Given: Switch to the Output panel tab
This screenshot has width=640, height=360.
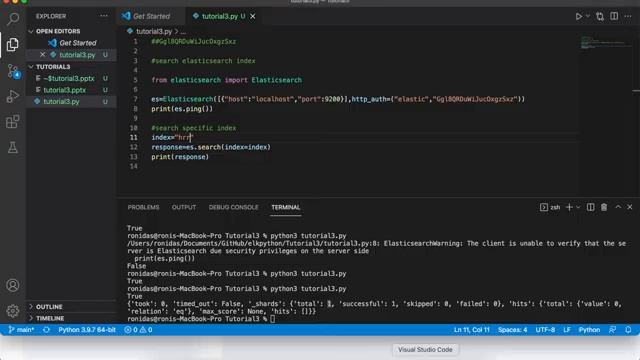Looking at the screenshot, I should click(x=184, y=207).
